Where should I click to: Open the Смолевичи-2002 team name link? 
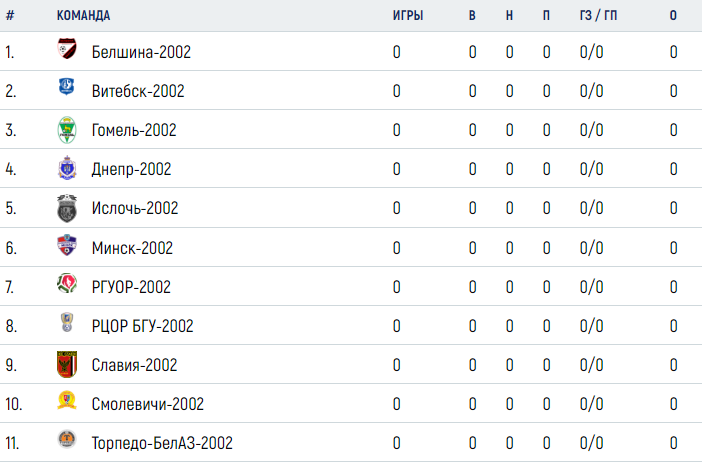coord(148,404)
